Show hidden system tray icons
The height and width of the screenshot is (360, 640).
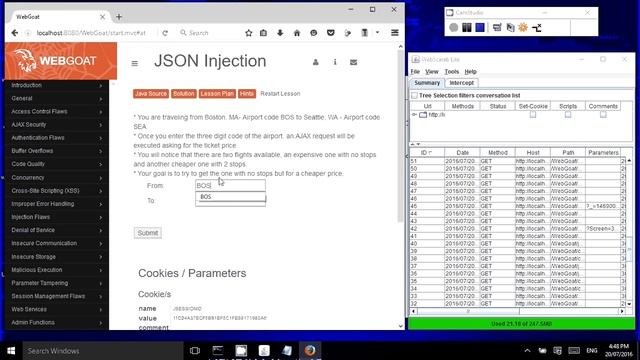pyautogui.click(x=527, y=351)
